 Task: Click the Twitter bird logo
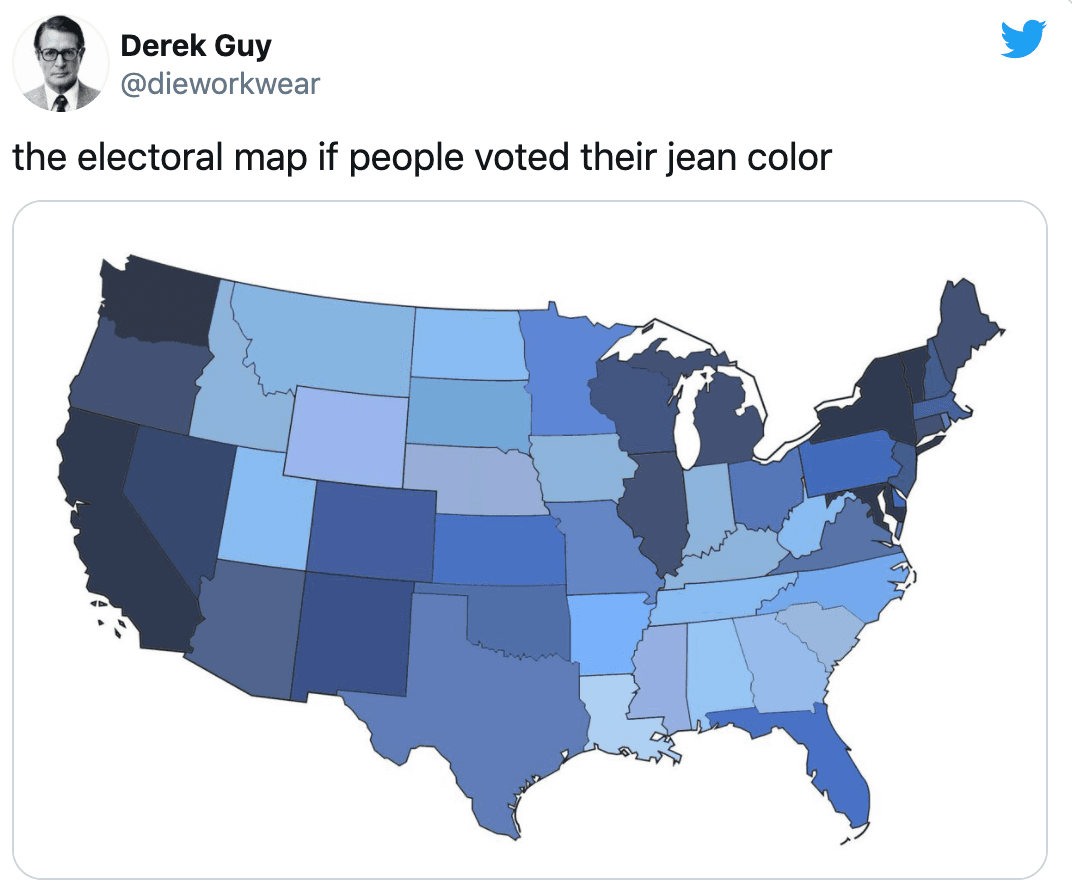click(1023, 39)
